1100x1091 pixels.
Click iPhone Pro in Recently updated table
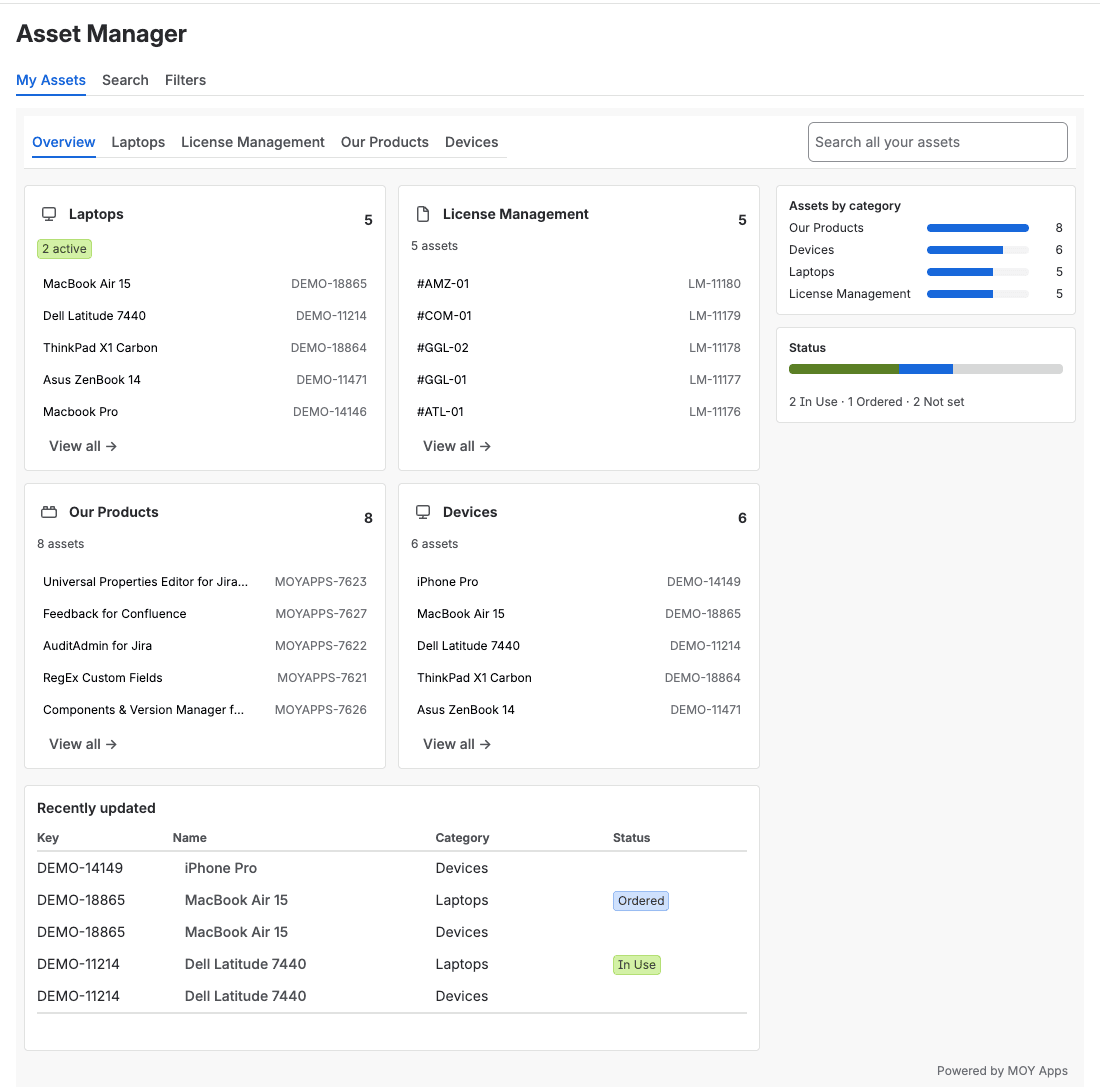pos(221,869)
